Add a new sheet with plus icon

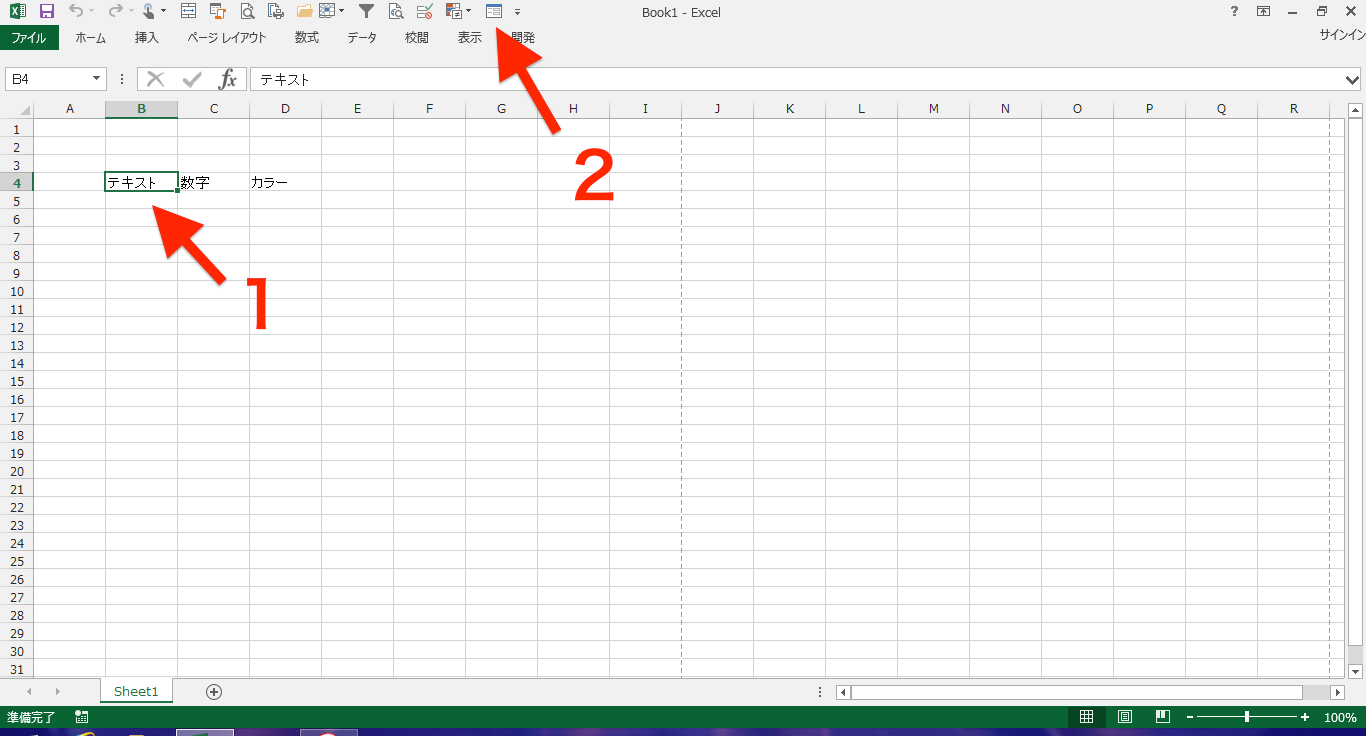click(x=213, y=691)
